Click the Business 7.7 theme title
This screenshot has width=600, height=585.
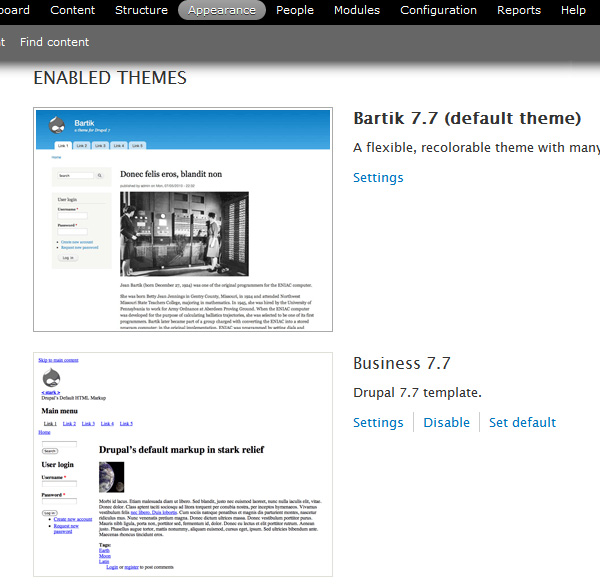point(402,363)
